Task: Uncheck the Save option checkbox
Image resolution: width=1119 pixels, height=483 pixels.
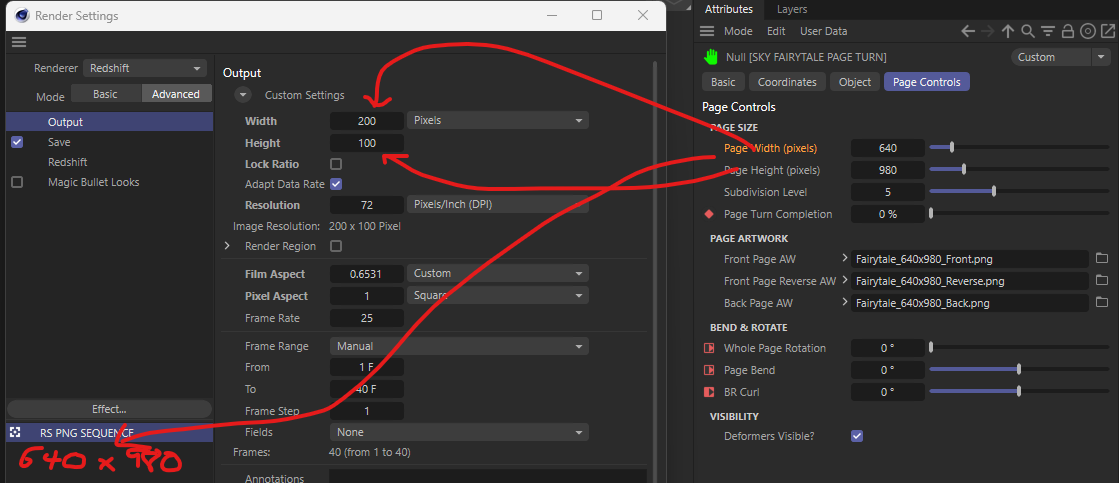Action: [17, 142]
